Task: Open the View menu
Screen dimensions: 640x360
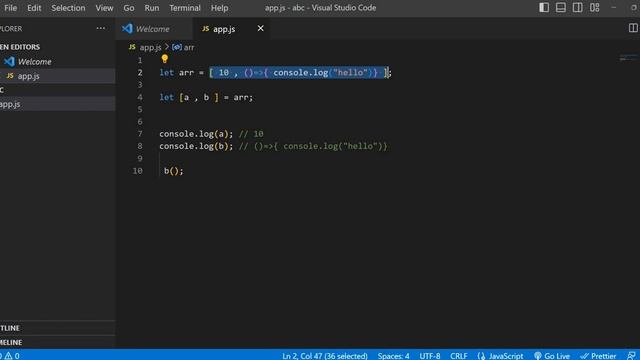Action: 104,8
